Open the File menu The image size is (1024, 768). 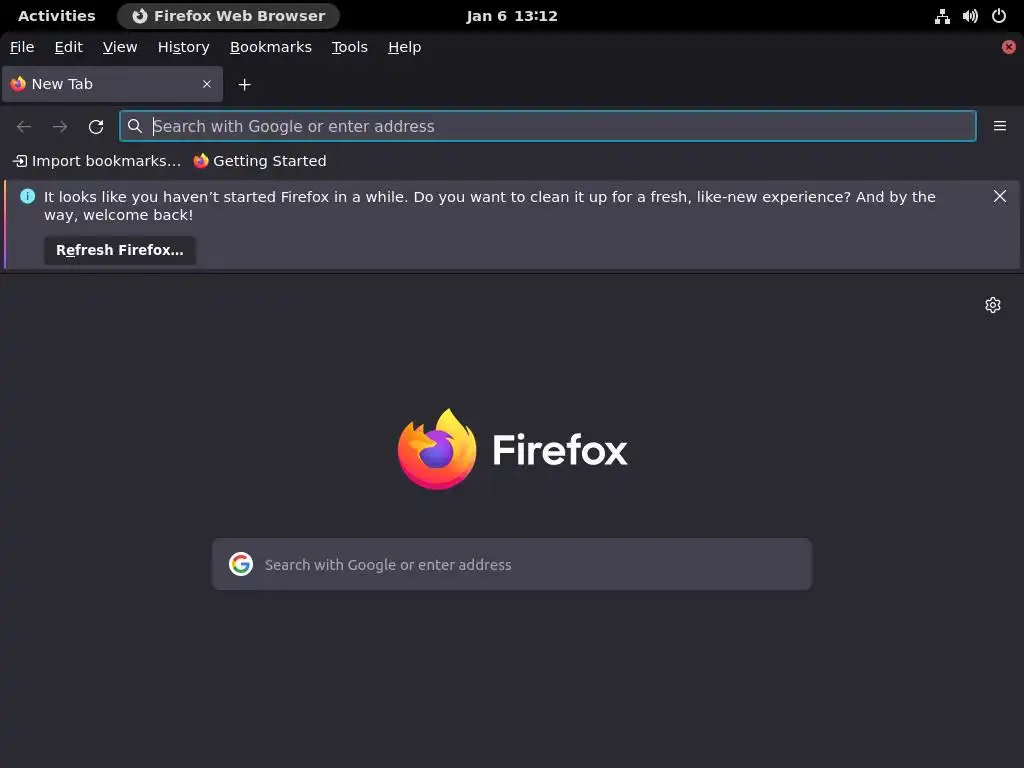(22, 47)
